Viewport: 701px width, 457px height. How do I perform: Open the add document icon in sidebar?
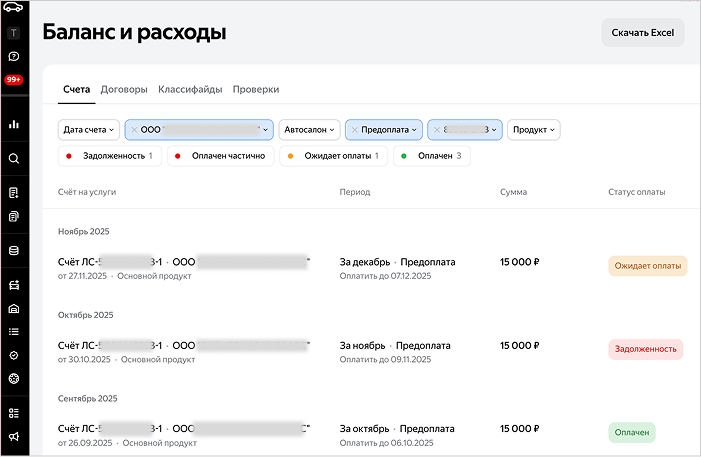pos(14,193)
